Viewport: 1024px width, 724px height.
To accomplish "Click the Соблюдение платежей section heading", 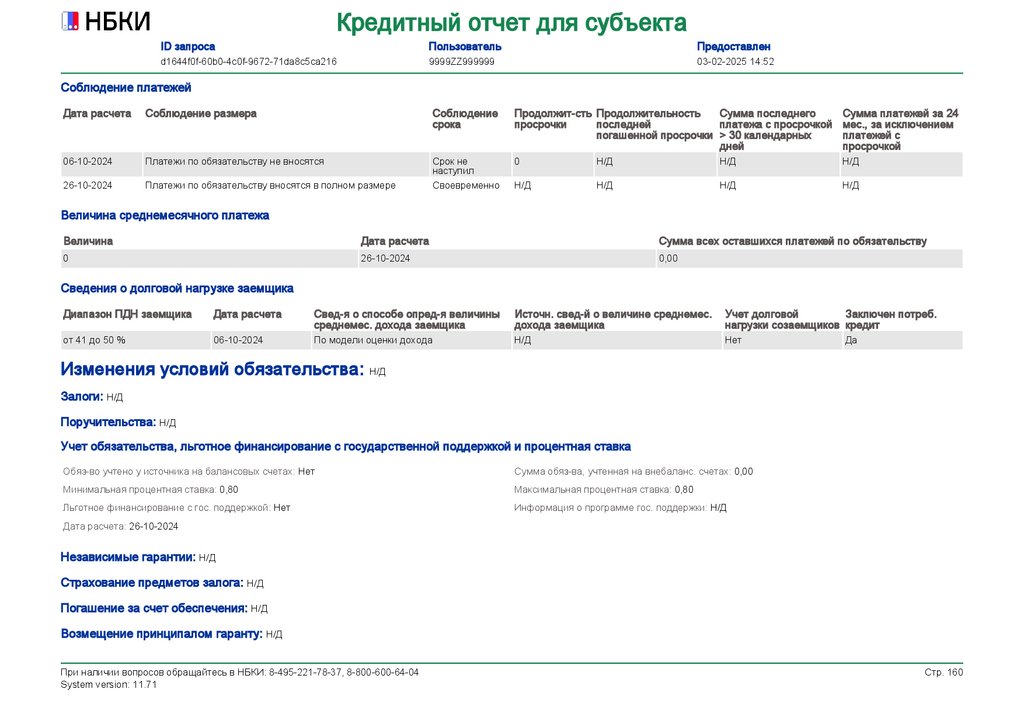I will (x=126, y=87).
